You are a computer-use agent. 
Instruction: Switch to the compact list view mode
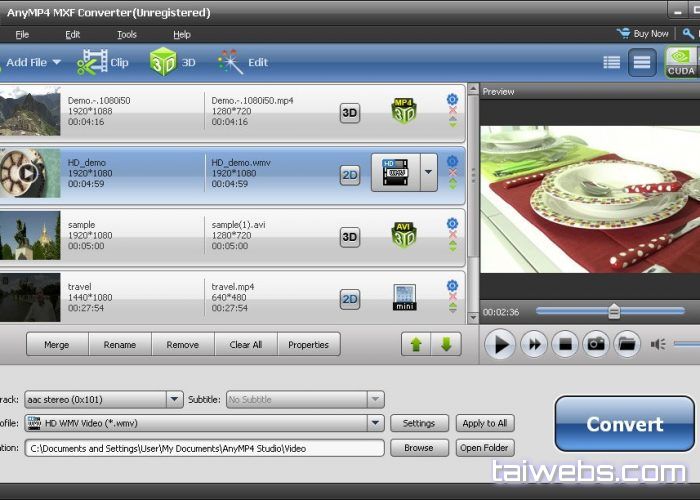(612, 62)
